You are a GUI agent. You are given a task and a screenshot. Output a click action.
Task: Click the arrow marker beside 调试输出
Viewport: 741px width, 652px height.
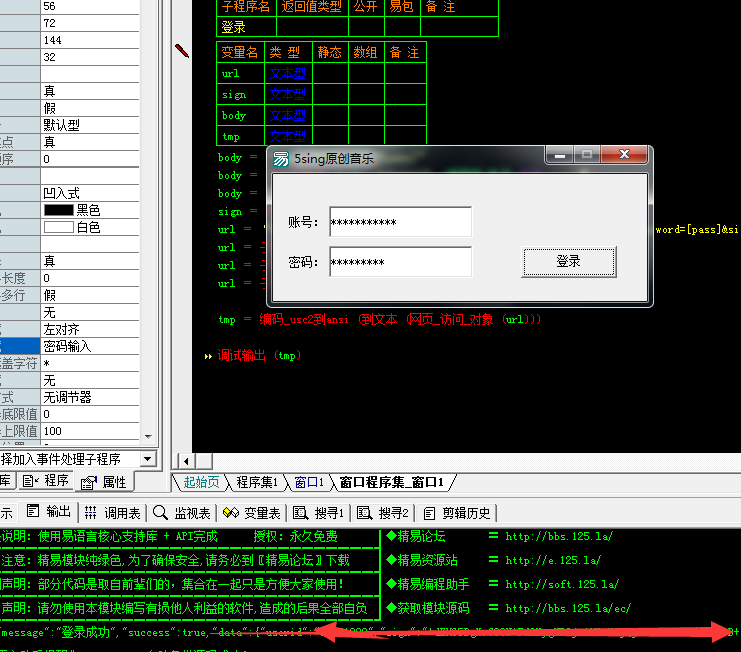point(208,356)
